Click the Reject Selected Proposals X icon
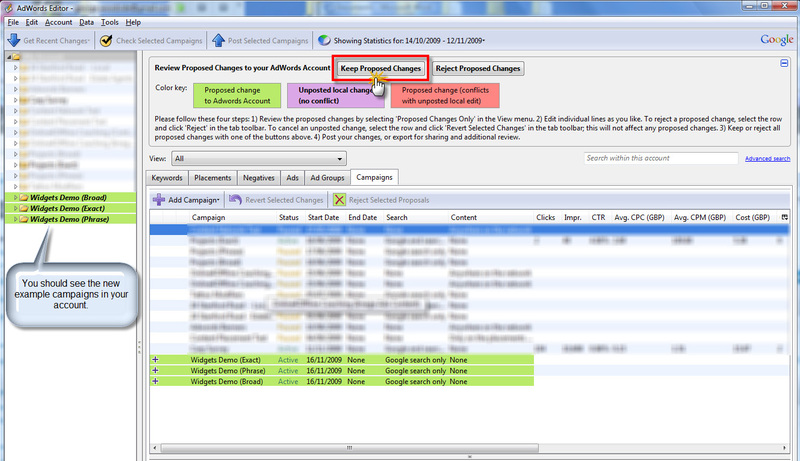This screenshot has width=800, height=461. click(339, 200)
